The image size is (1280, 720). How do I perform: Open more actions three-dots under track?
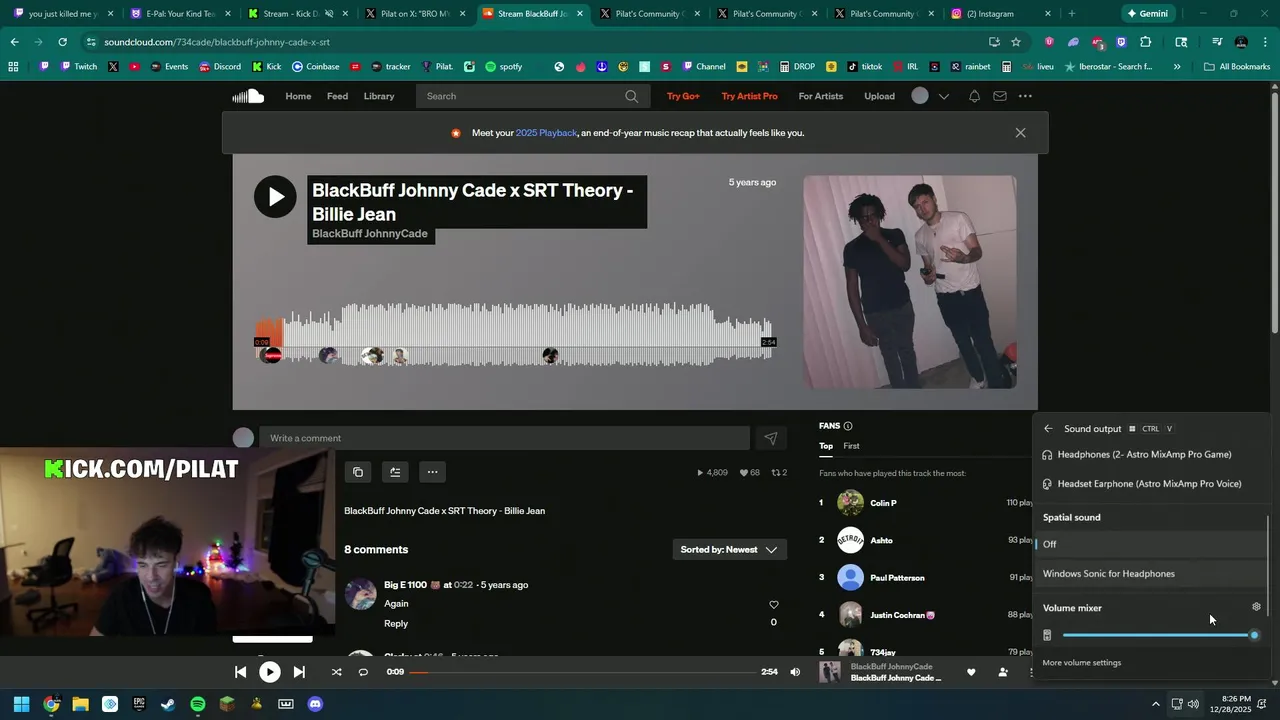pos(432,472)
